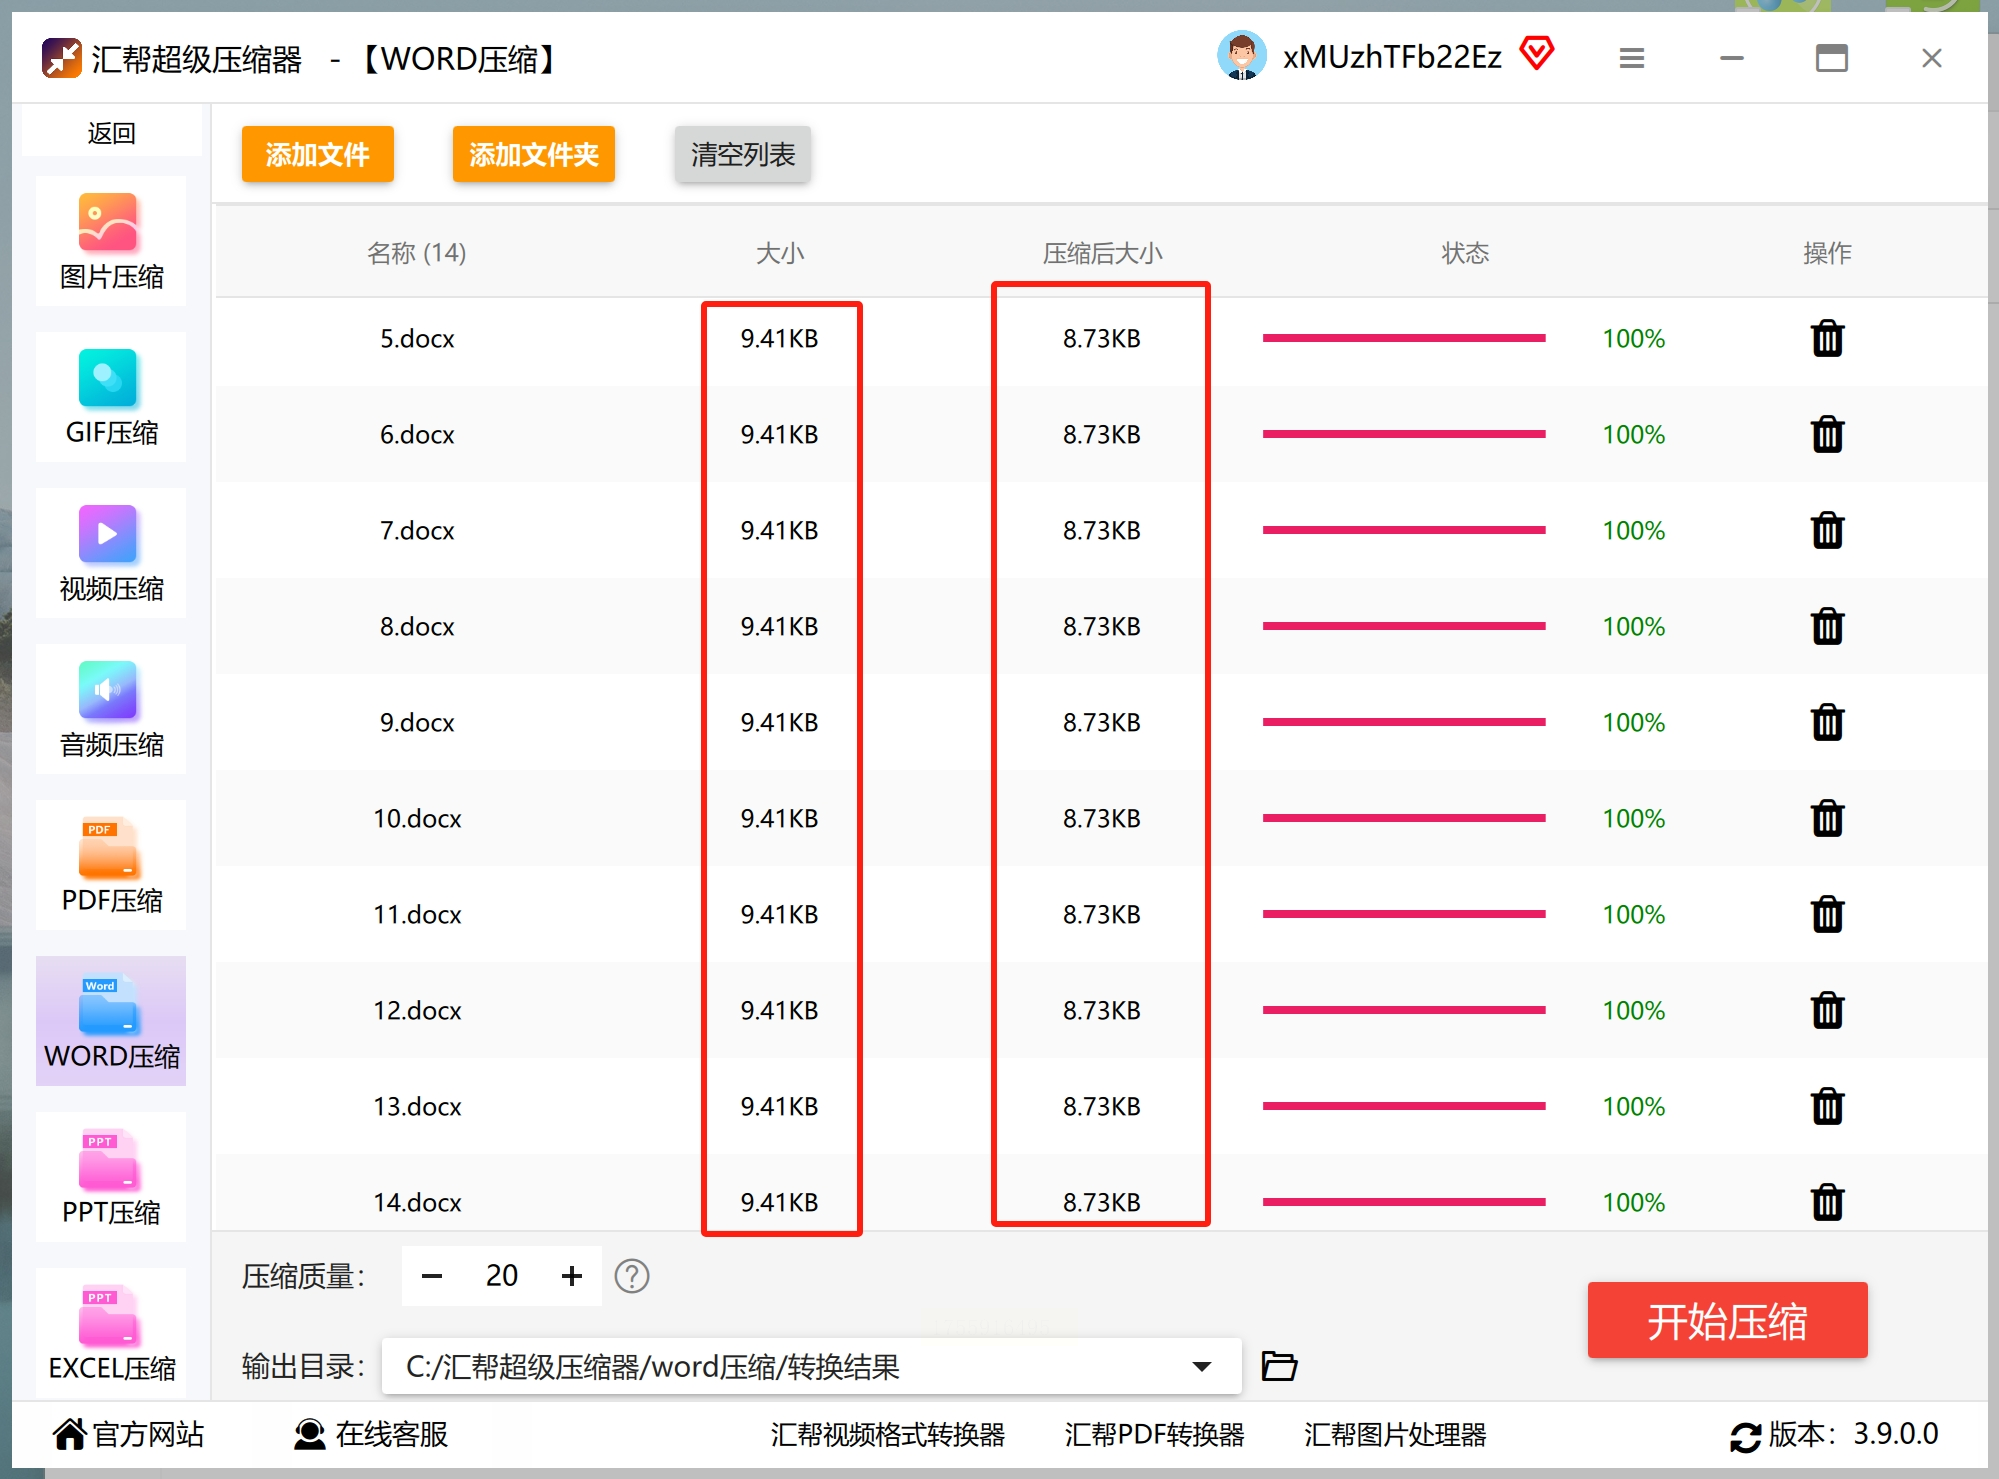
Task: Click the 官方网站 official website link
Action: (x=128, y=1434)
